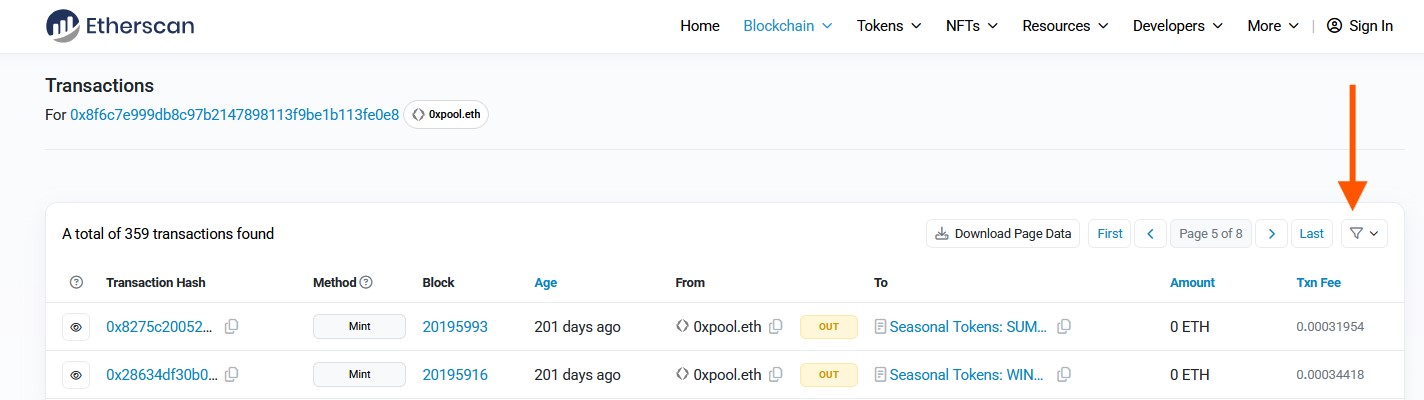Copy Seasonal Tokens WIN address
Screen dimensions: 1424x400
click(1064, 375)
